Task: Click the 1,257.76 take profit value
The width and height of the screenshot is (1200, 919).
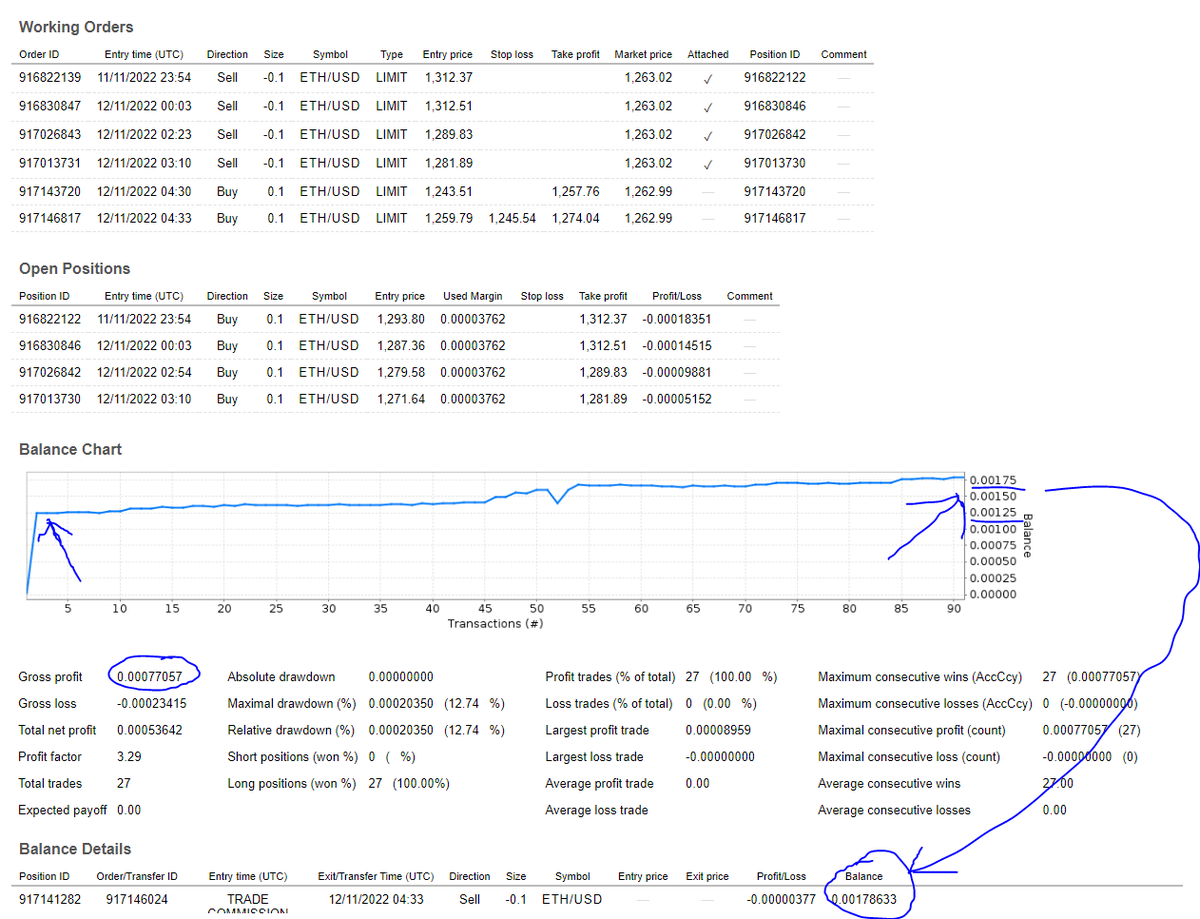Action: [575, 191]
